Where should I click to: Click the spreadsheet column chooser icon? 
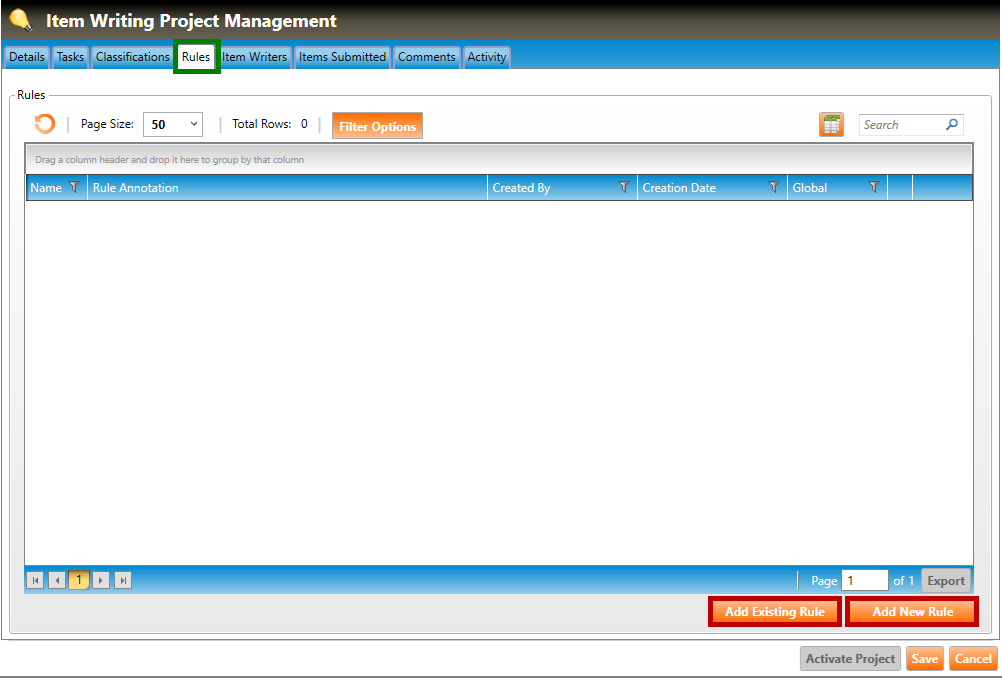[x=831, y=125]
